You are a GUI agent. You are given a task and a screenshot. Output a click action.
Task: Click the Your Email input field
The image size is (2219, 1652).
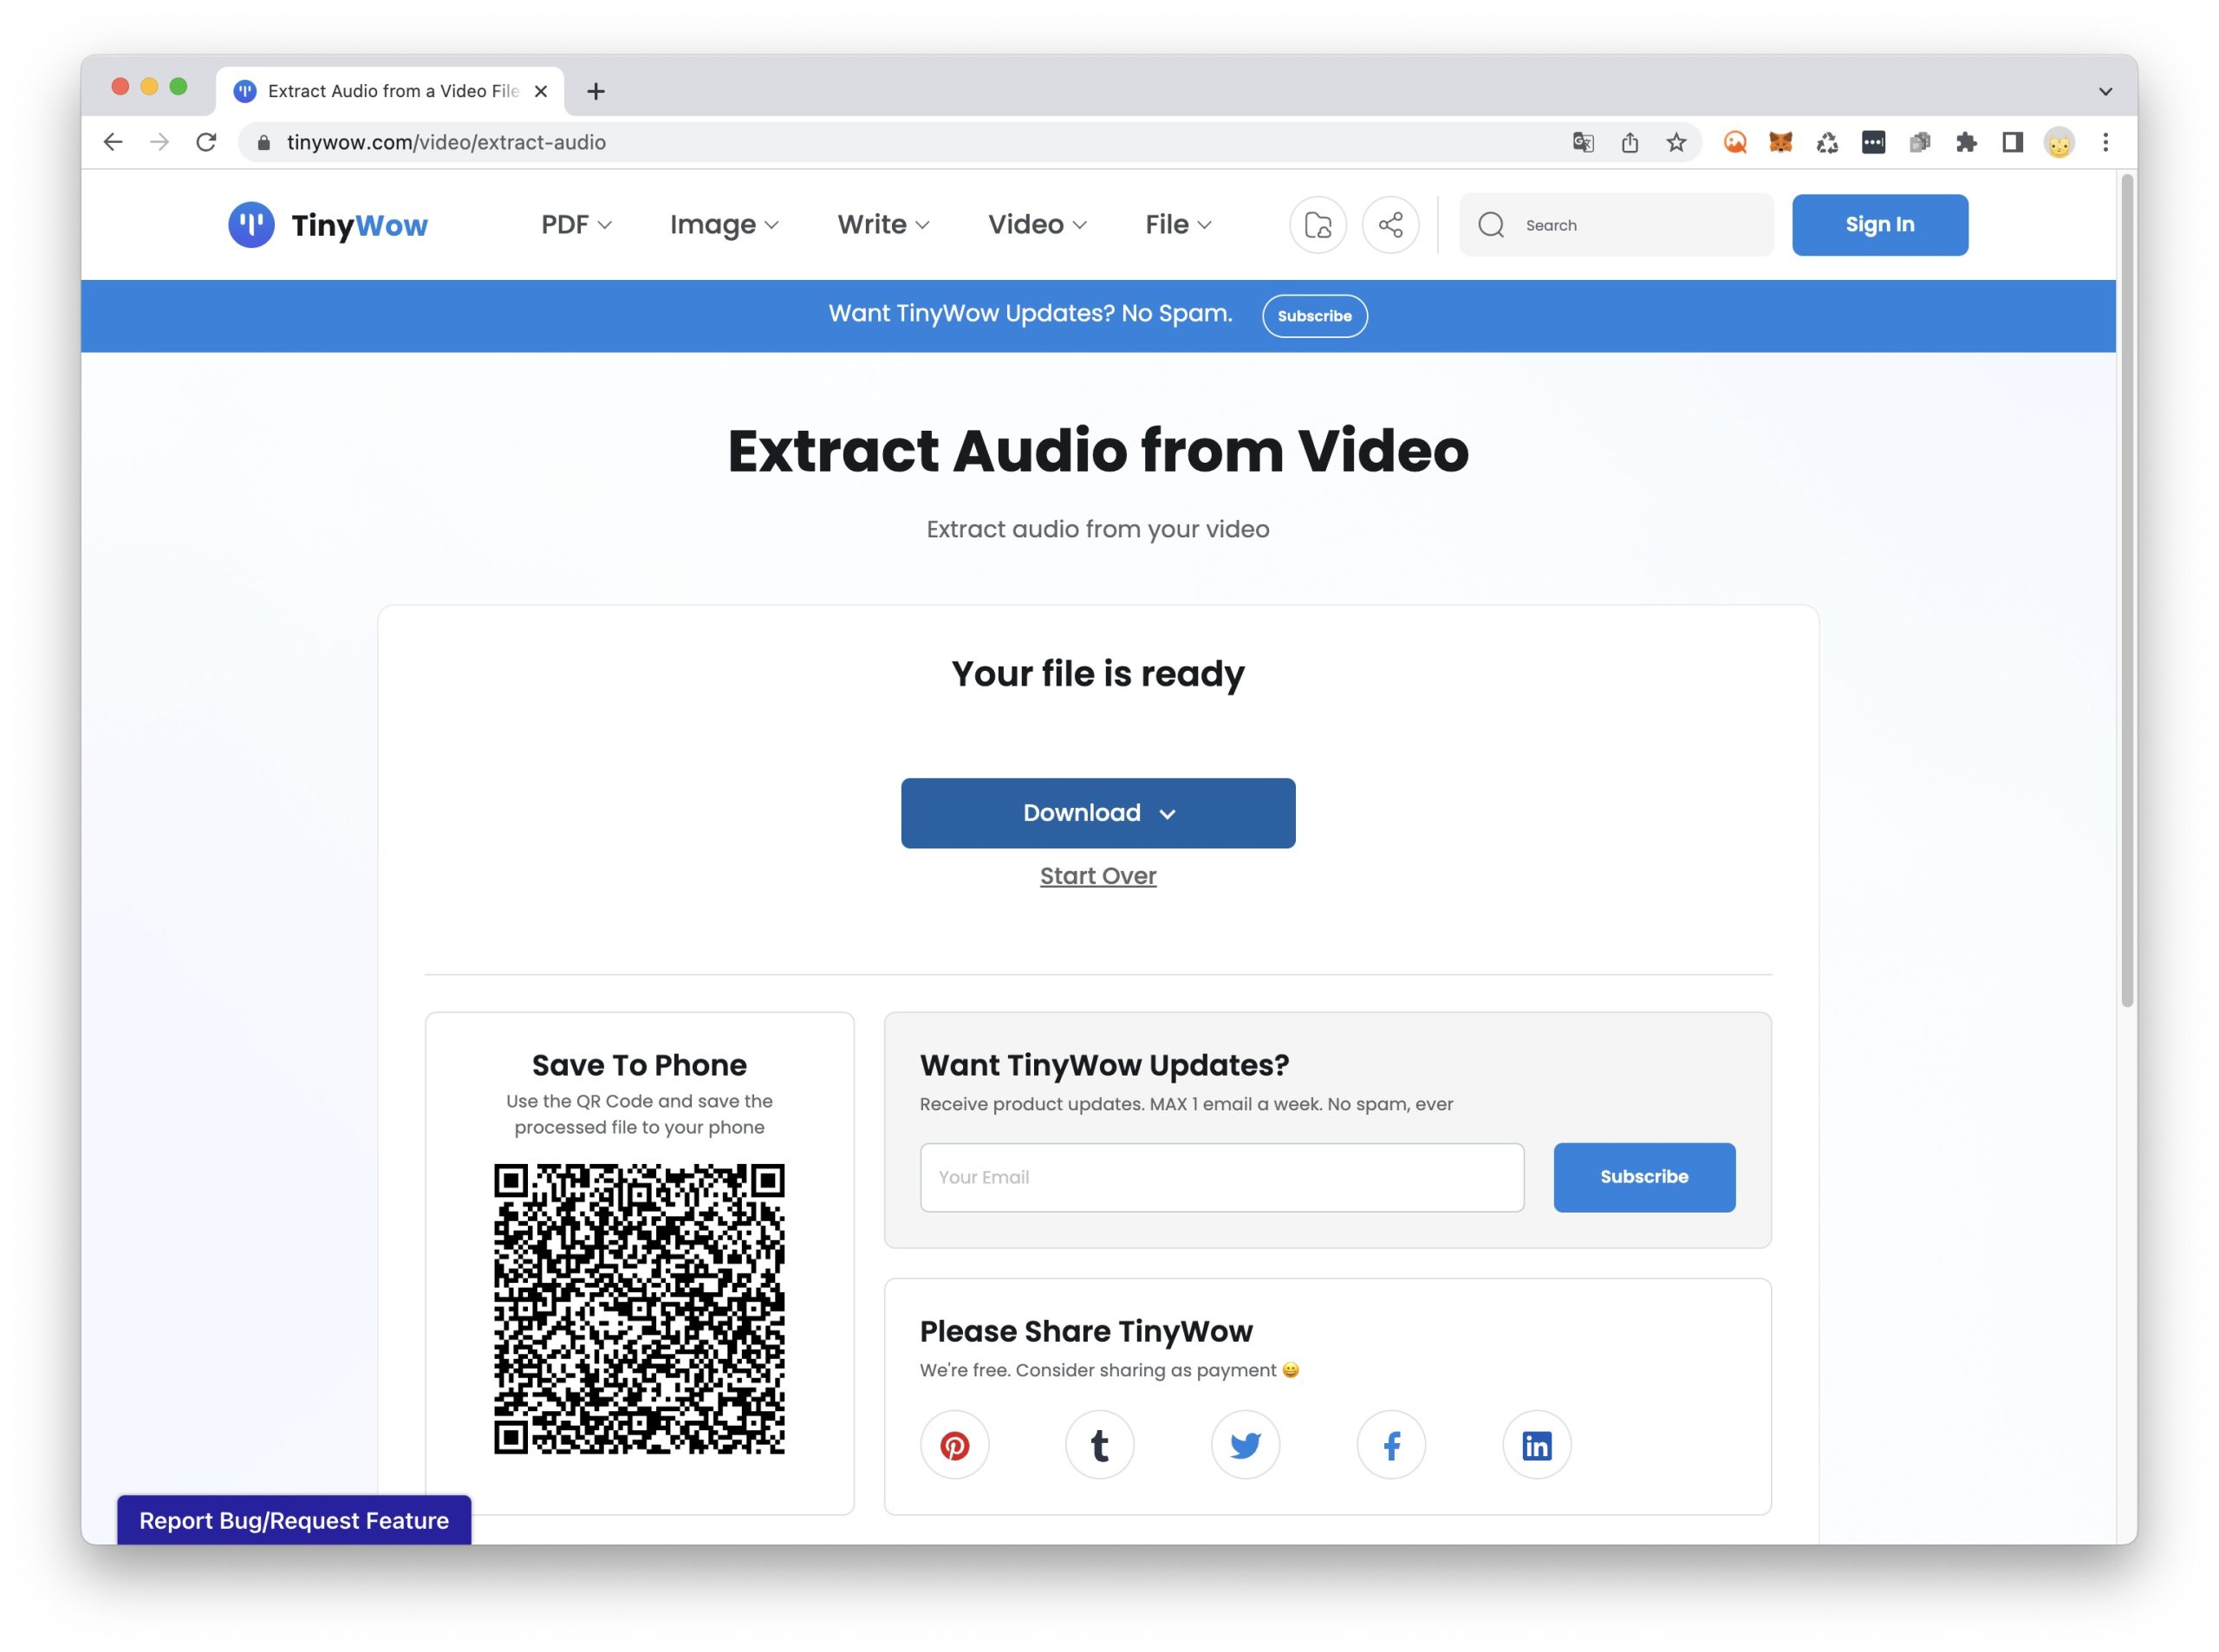point(1221,1177)
